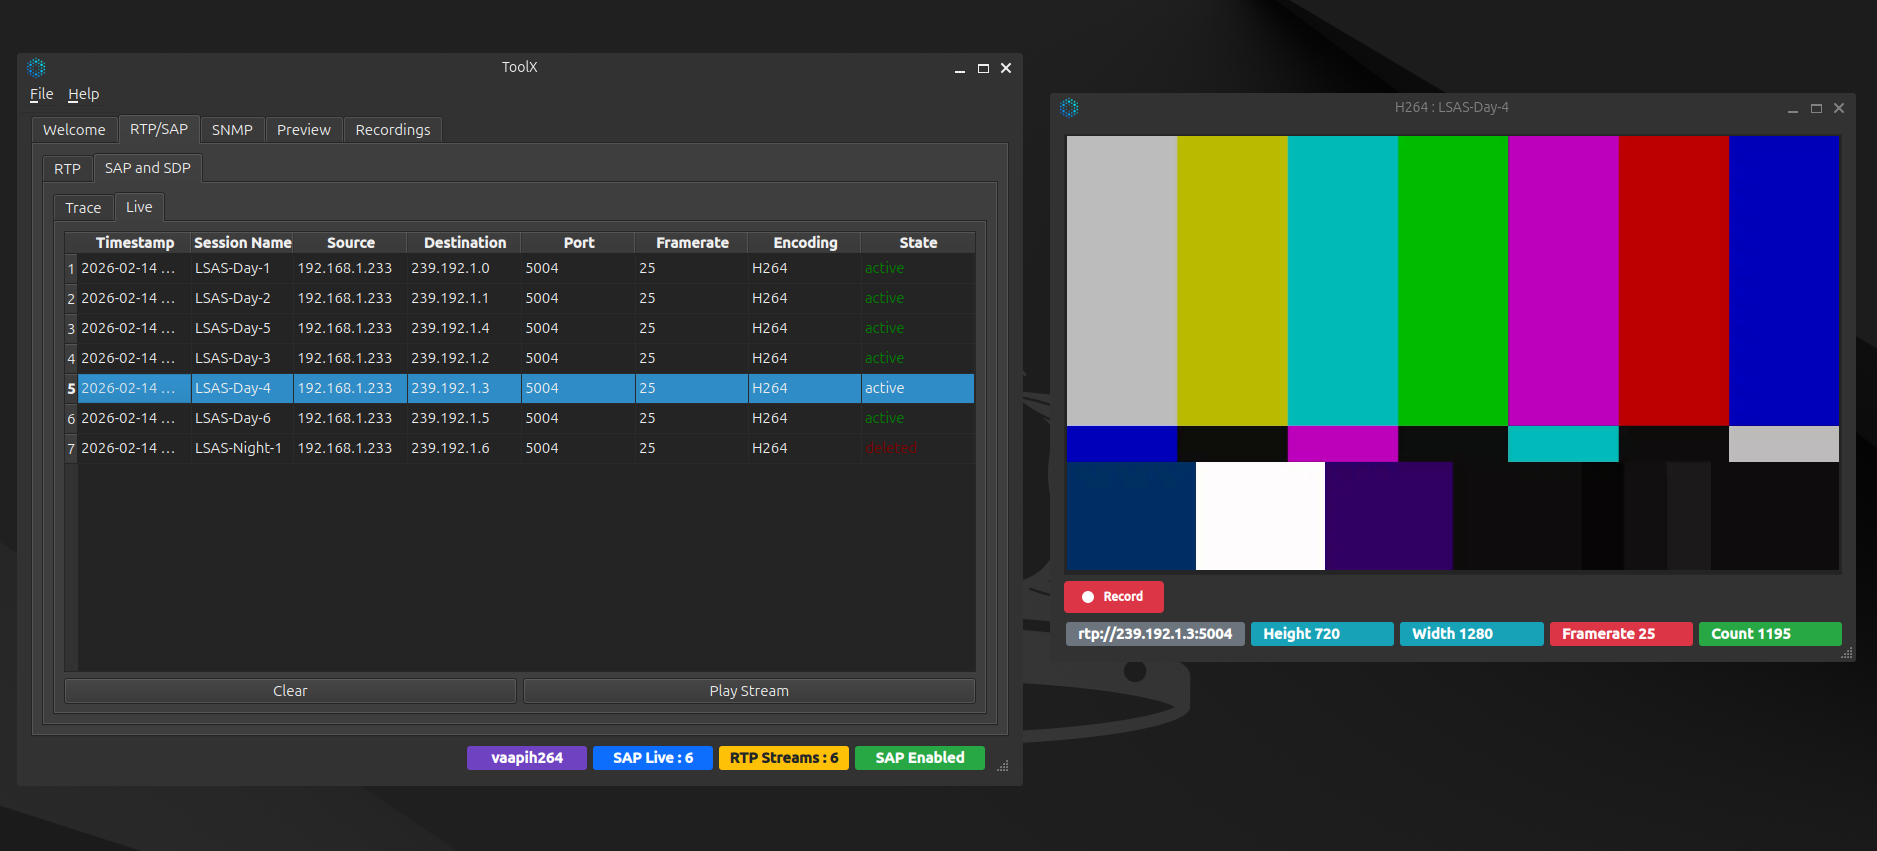Click the ToolX app icon in title bar
This screenshot has width=1877, height=851.
tap(37, 68)
